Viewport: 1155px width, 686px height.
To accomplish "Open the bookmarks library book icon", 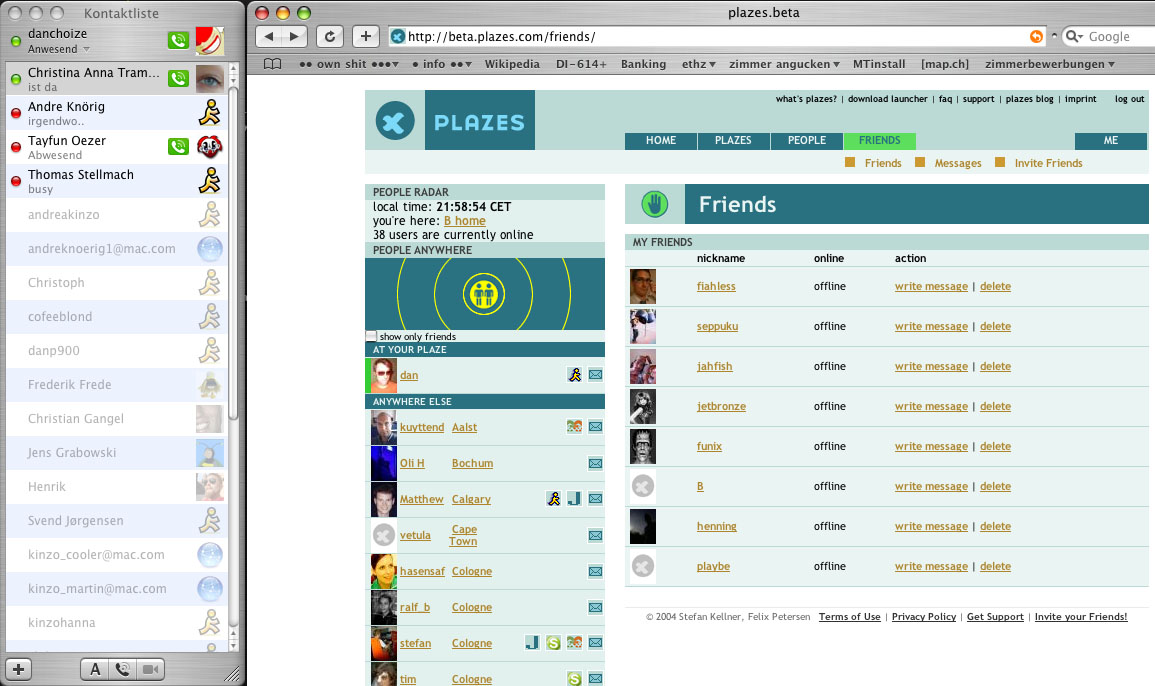I will (x=273, y=64).
